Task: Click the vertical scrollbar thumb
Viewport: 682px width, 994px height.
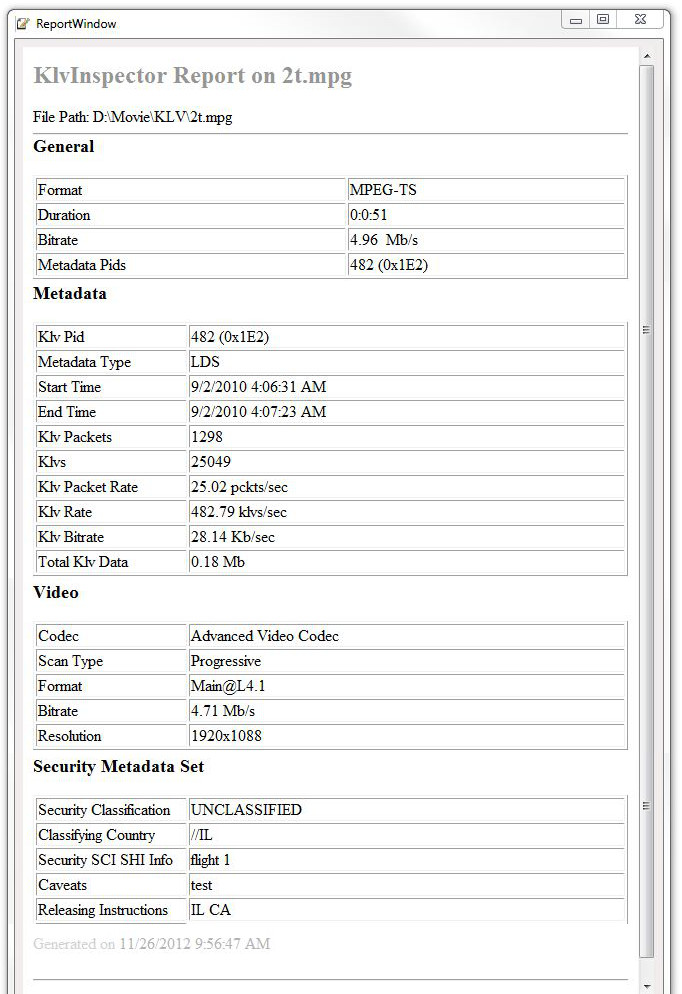Action: point(647,500)
